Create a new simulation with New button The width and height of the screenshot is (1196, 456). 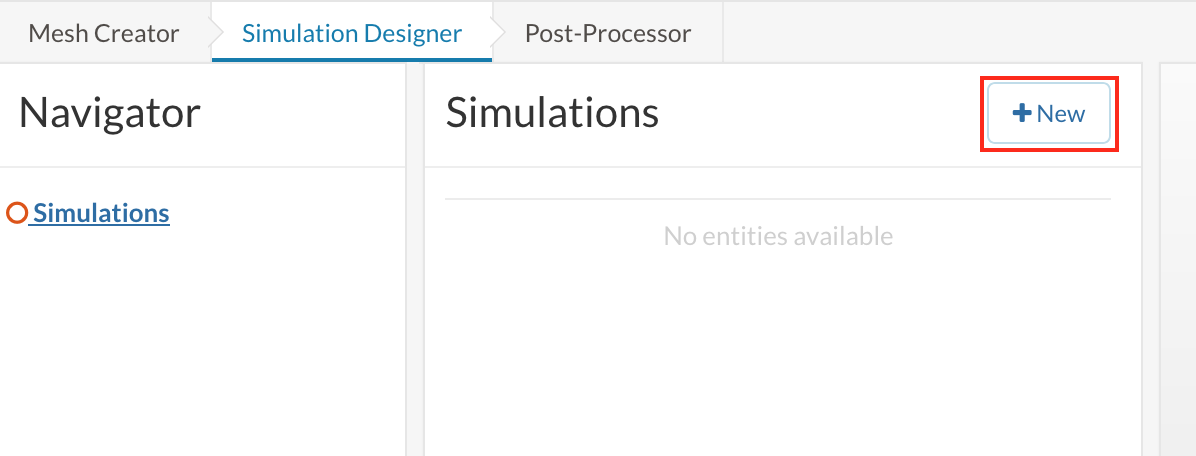(1049, 114)
